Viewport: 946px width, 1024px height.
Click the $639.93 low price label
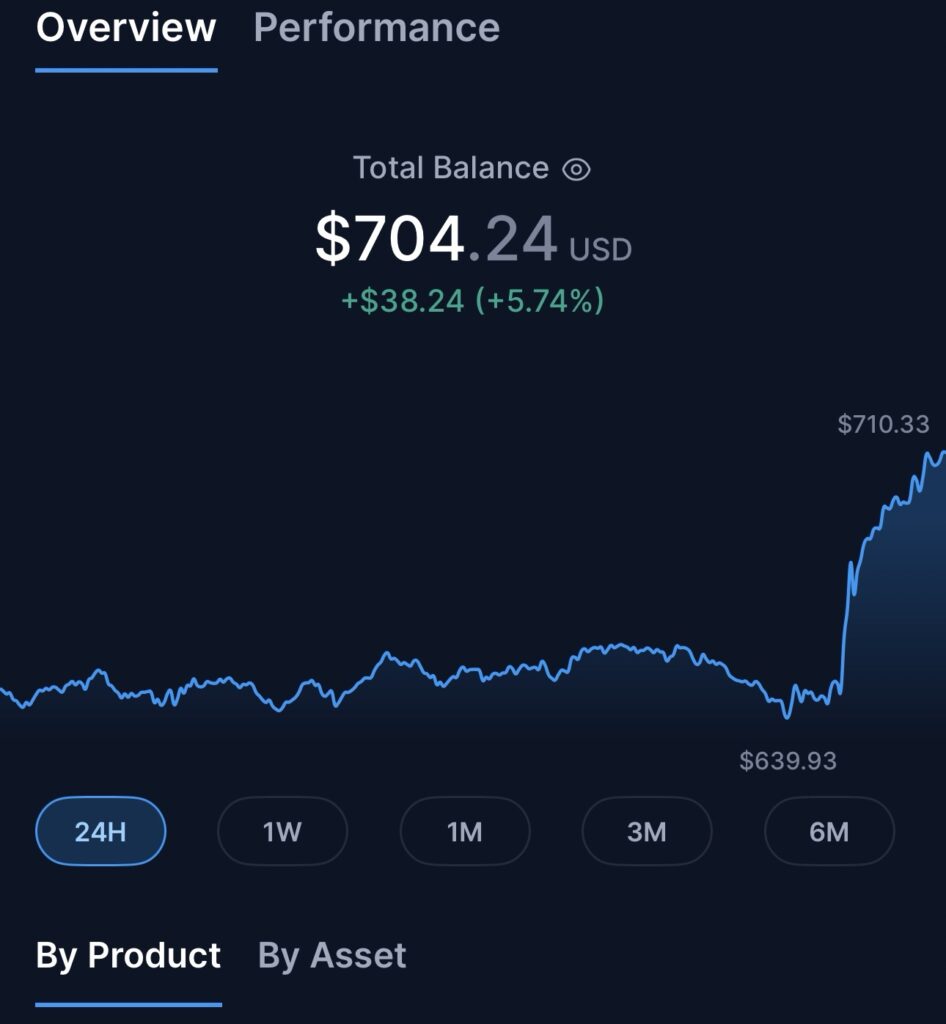tap(788, 761)
